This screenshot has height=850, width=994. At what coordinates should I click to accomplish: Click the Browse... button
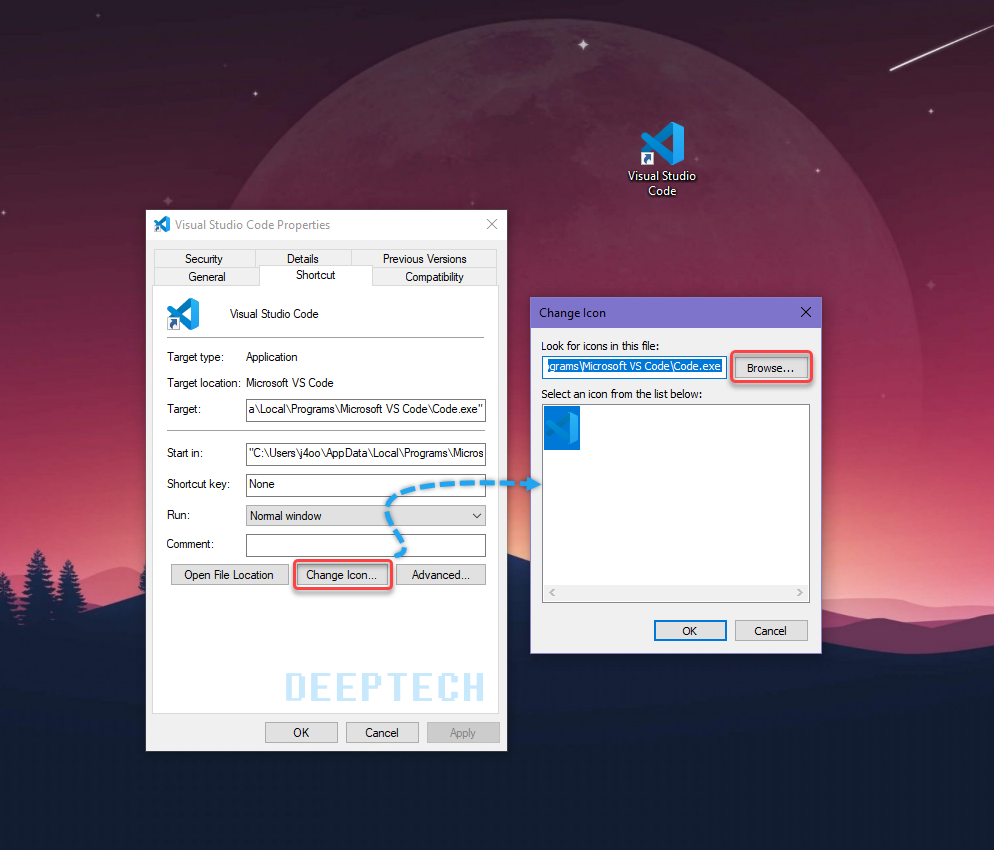click(771, 368)
